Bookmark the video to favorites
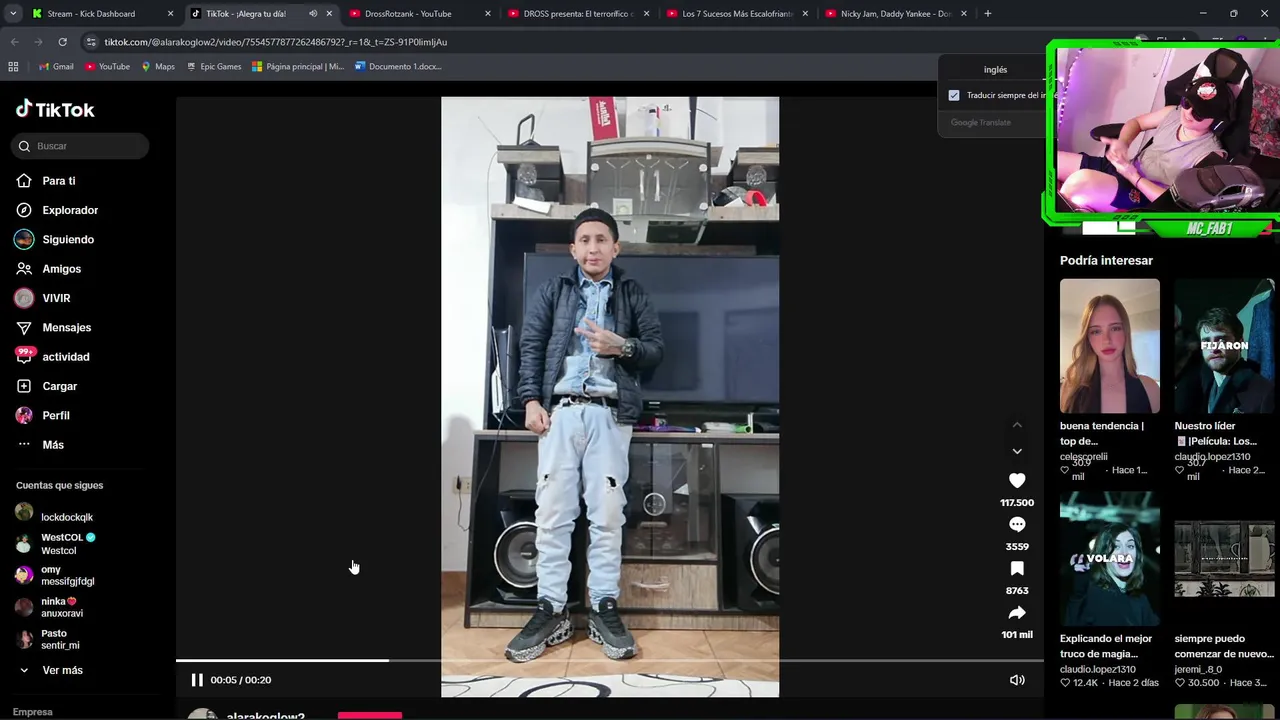Screen dimensions: 1280x720 pyautogui.click(x=1017, y=568)
